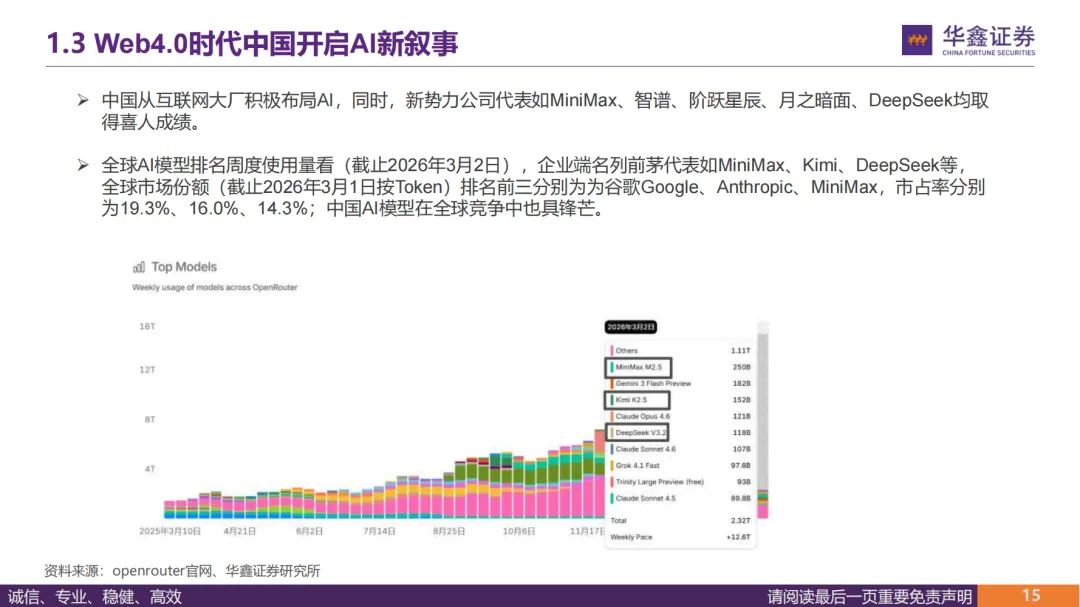Select the 'Gemini 3 Flash Preview' legend entry
Viewport: 1080px width, 607px height.
[653, 384]
